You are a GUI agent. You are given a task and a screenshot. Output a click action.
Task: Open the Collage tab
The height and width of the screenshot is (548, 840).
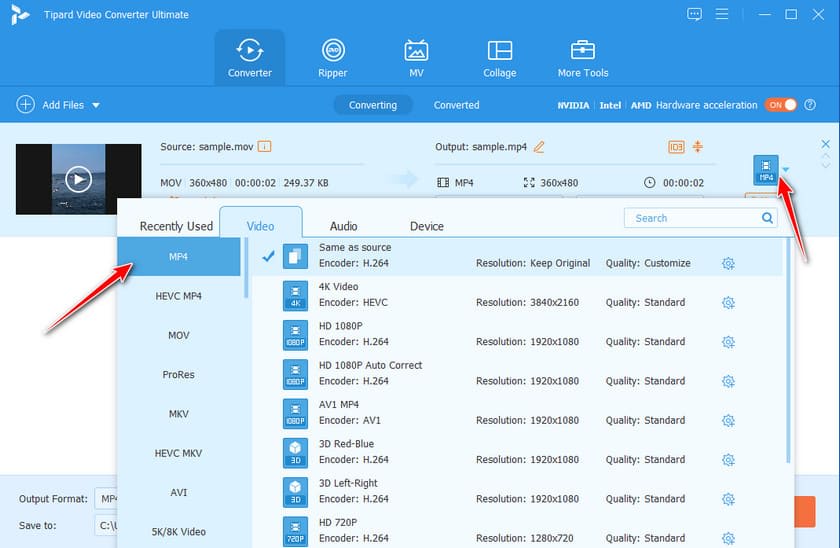499,58
